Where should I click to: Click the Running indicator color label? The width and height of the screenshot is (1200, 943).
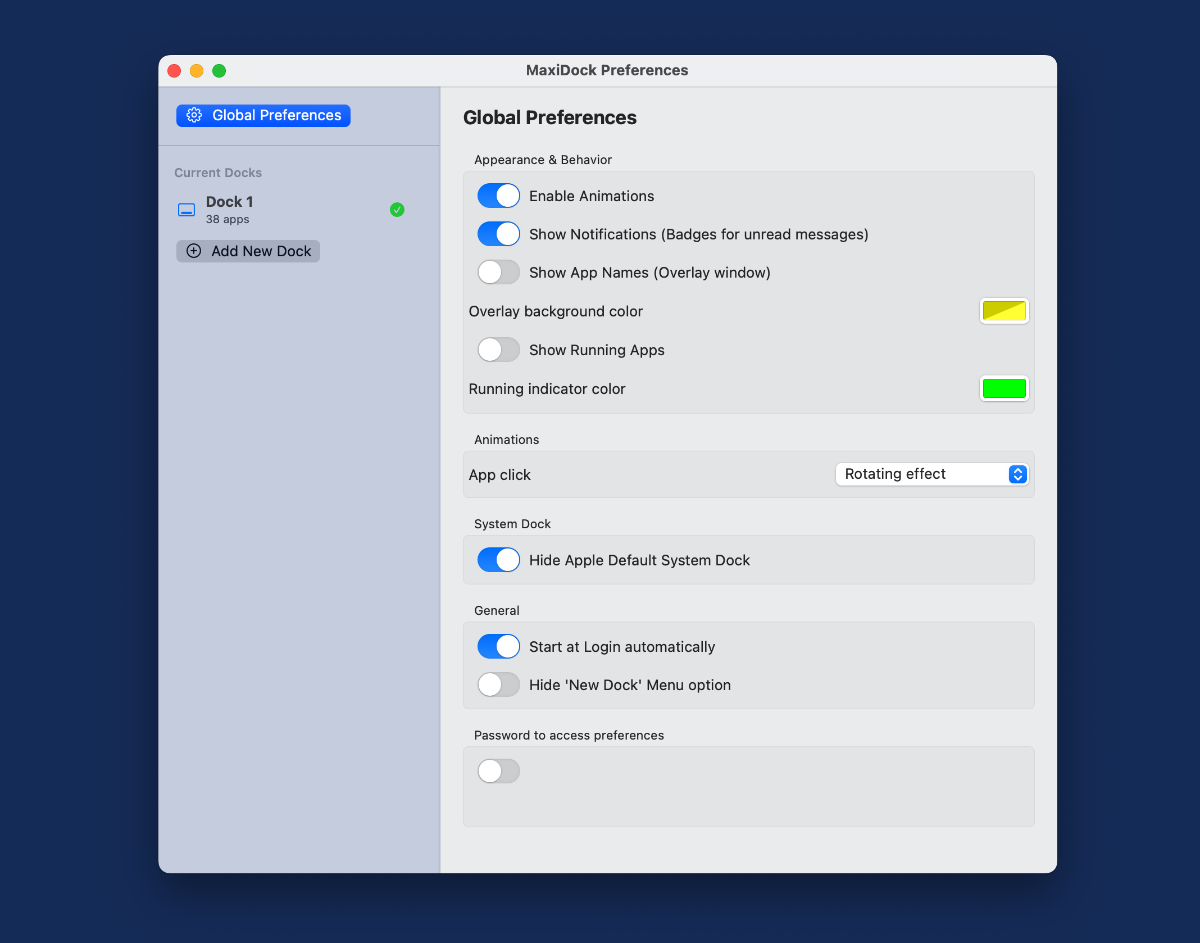coord(547,389)
